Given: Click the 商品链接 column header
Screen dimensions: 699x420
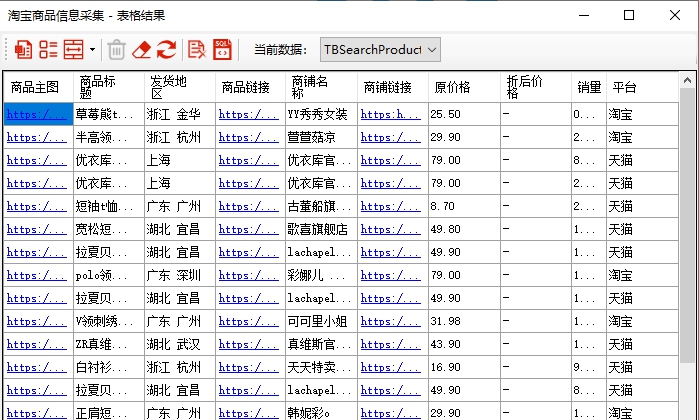Looking at the screenshot, I should pos(251,87).
